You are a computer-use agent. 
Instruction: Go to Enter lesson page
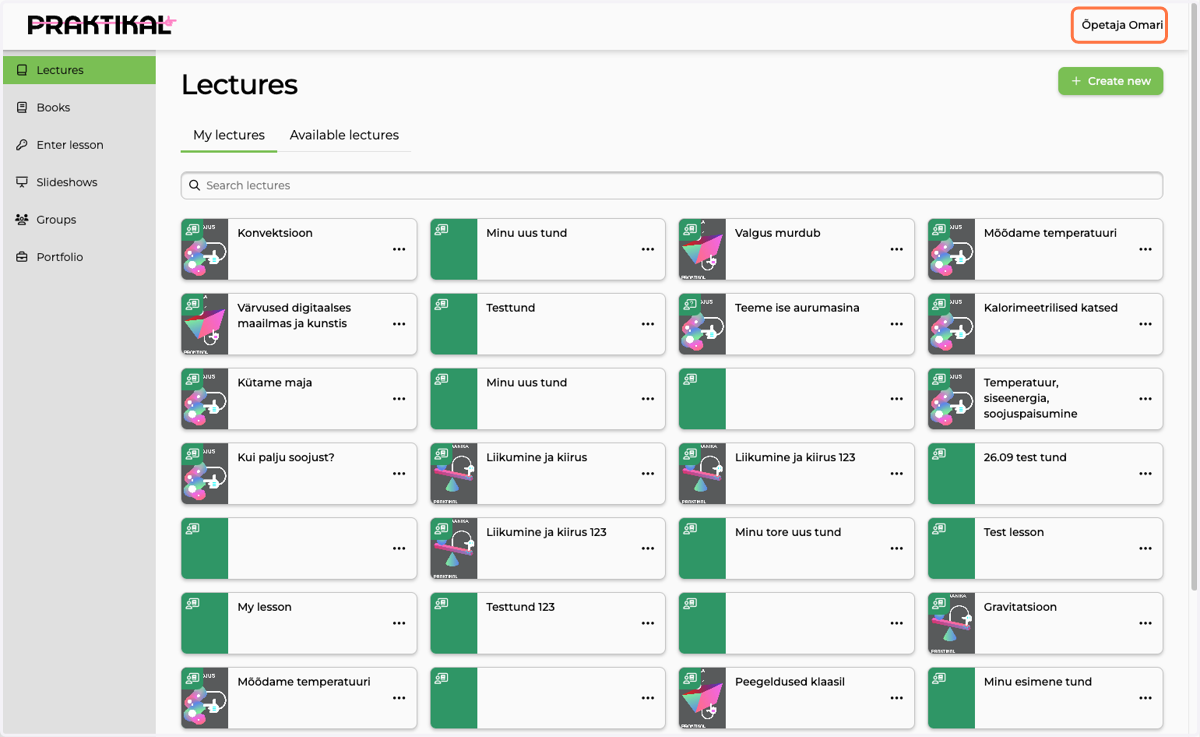pyautogui.click(x=79, y=145)
